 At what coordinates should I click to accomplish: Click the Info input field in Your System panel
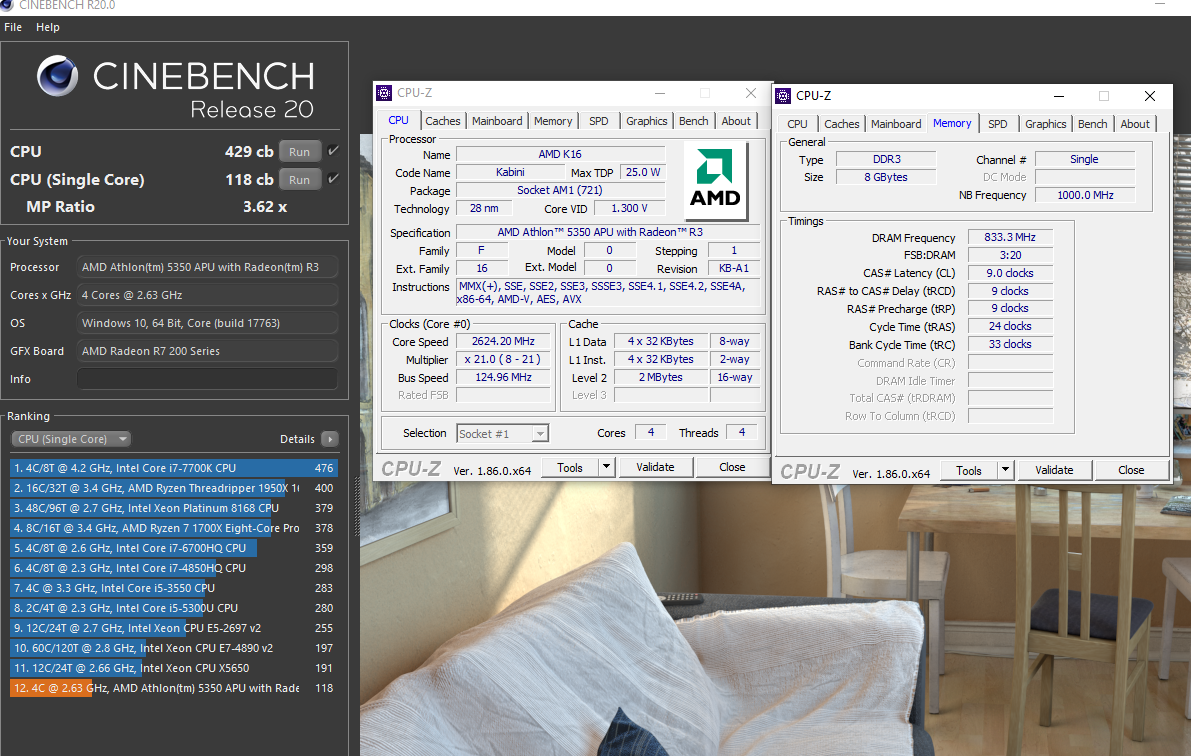(207, 377)
